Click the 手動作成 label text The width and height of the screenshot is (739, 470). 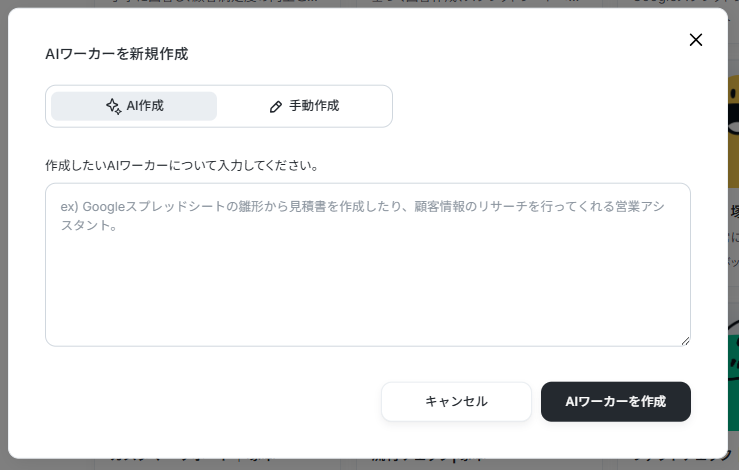[314, 106]
